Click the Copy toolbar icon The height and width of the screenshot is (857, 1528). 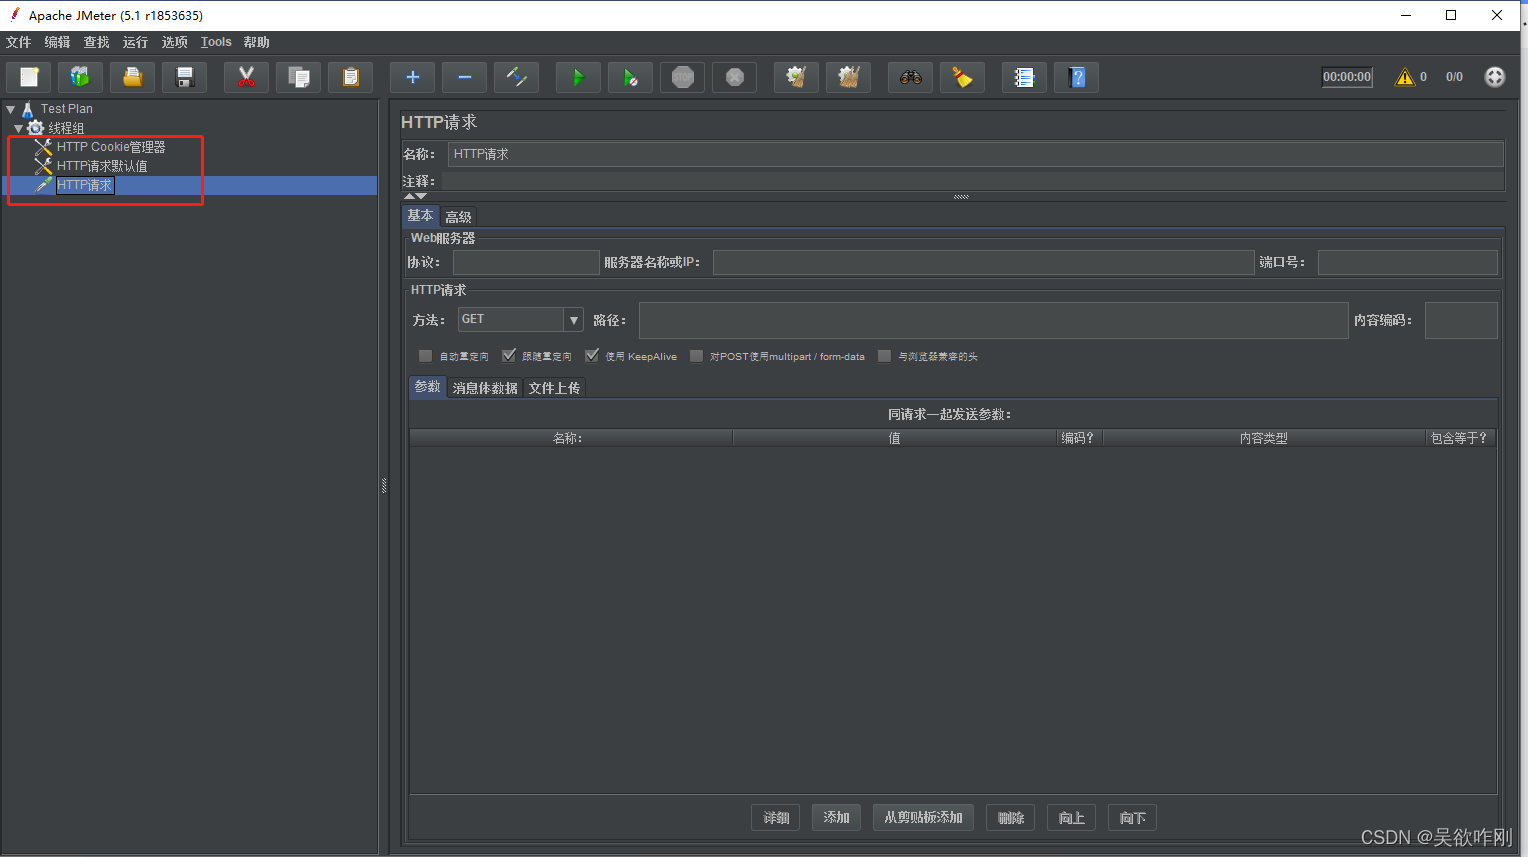[x=298, y=77]
